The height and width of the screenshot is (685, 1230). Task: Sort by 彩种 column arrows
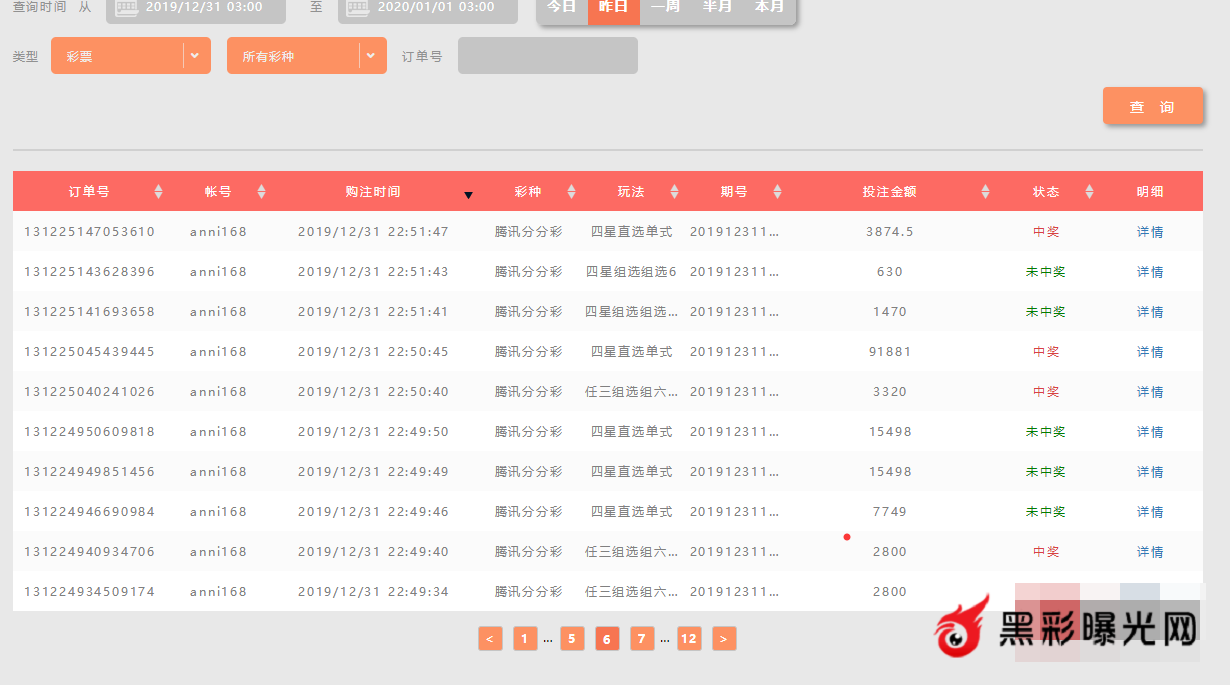pyautogui.click(x=571, y=191)
